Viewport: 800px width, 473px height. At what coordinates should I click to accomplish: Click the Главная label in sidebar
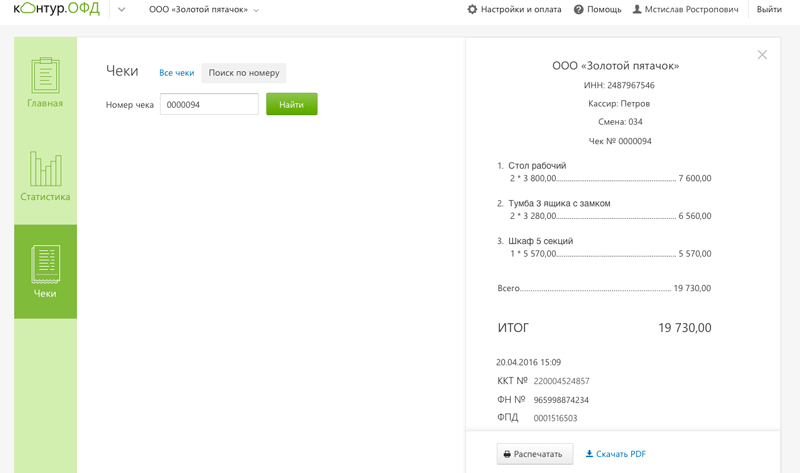[x=45, y=103]
